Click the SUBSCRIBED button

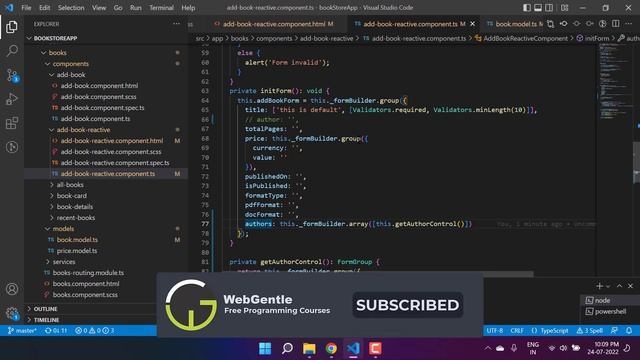[x=407, y=305]
